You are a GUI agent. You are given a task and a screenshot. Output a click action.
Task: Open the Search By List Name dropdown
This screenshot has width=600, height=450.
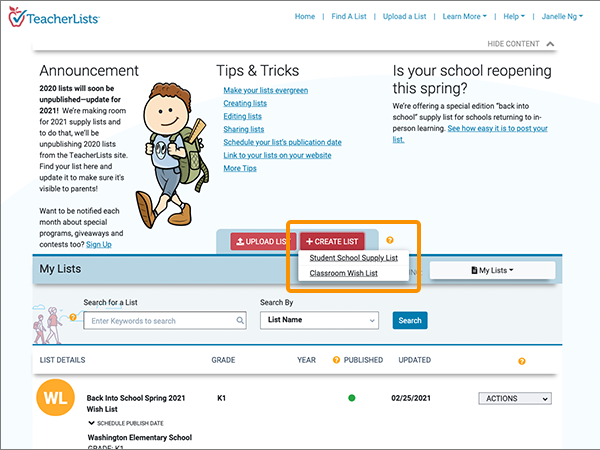click(319, 320)
